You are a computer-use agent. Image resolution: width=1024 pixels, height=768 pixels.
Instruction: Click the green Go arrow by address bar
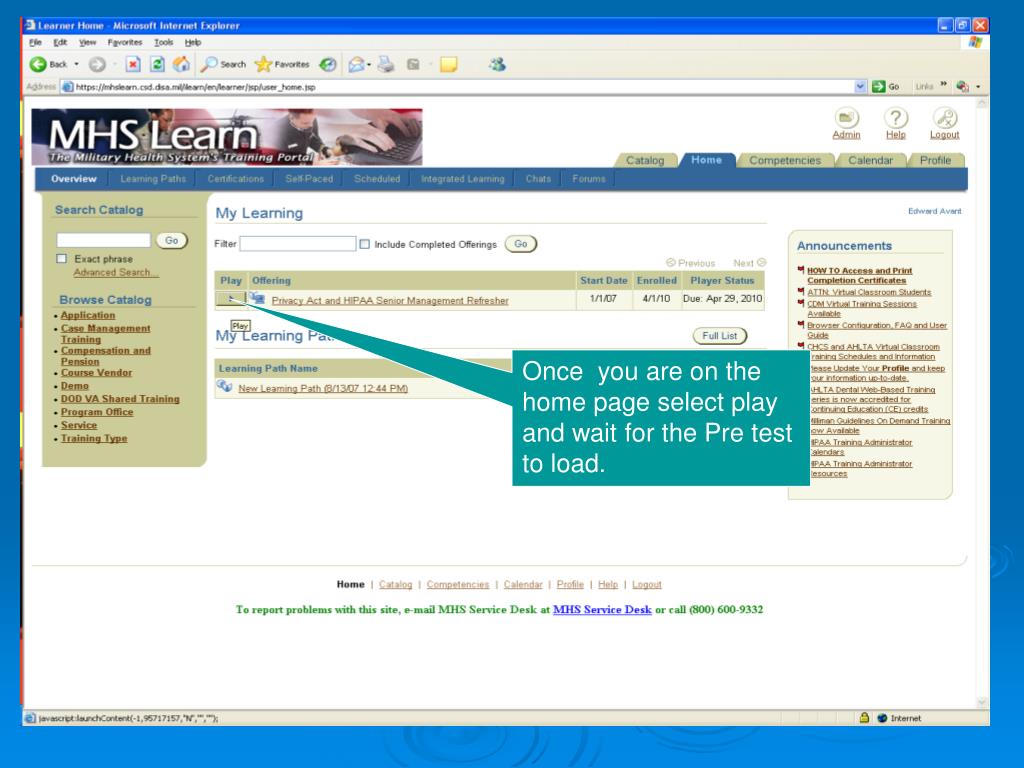coord(879,86)
